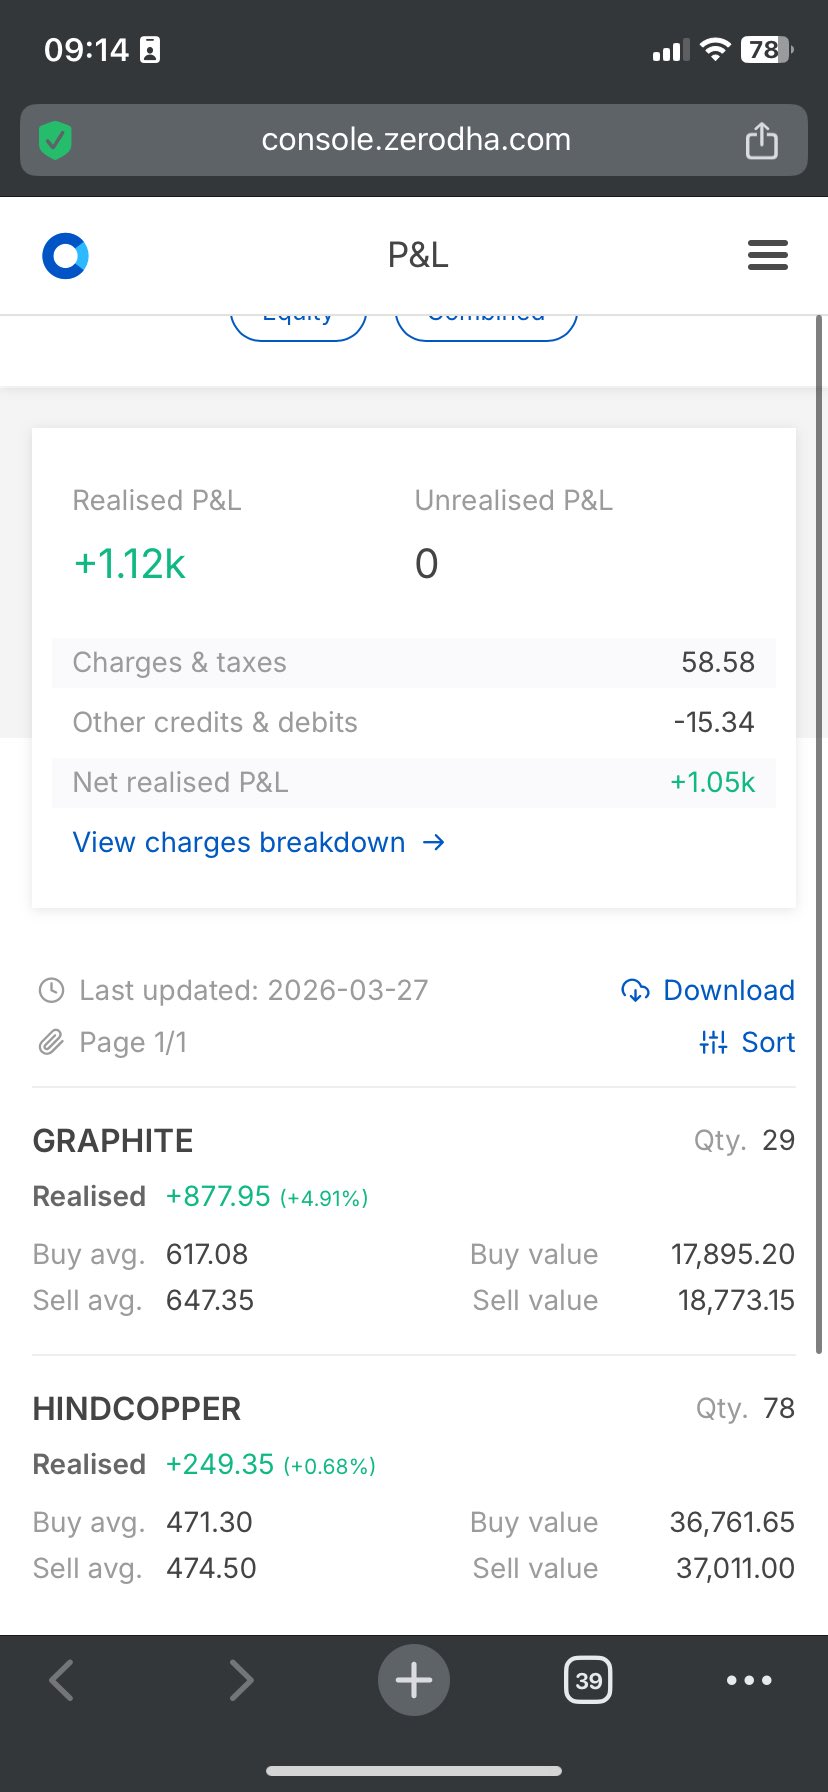Select the HINDCOPPER stock entry
This screenshot has height=1792, width=828.
click(x=137, y=1409)
